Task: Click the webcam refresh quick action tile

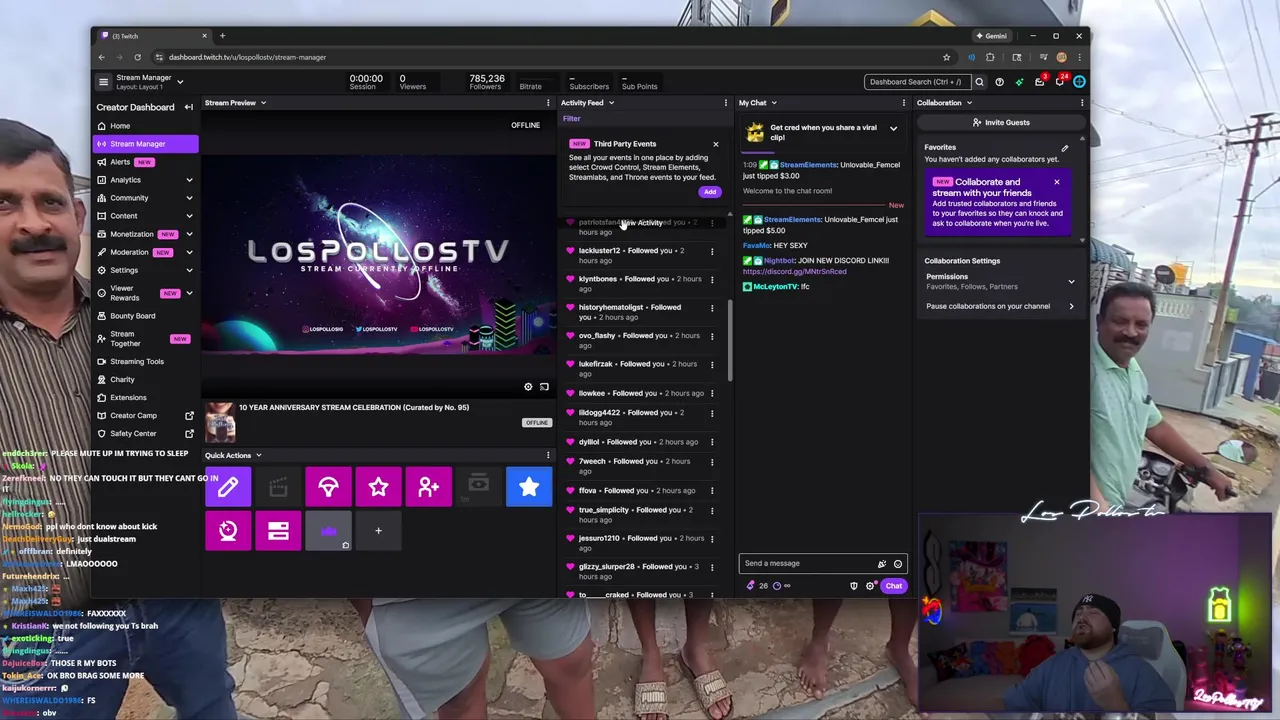Action: 228,531
